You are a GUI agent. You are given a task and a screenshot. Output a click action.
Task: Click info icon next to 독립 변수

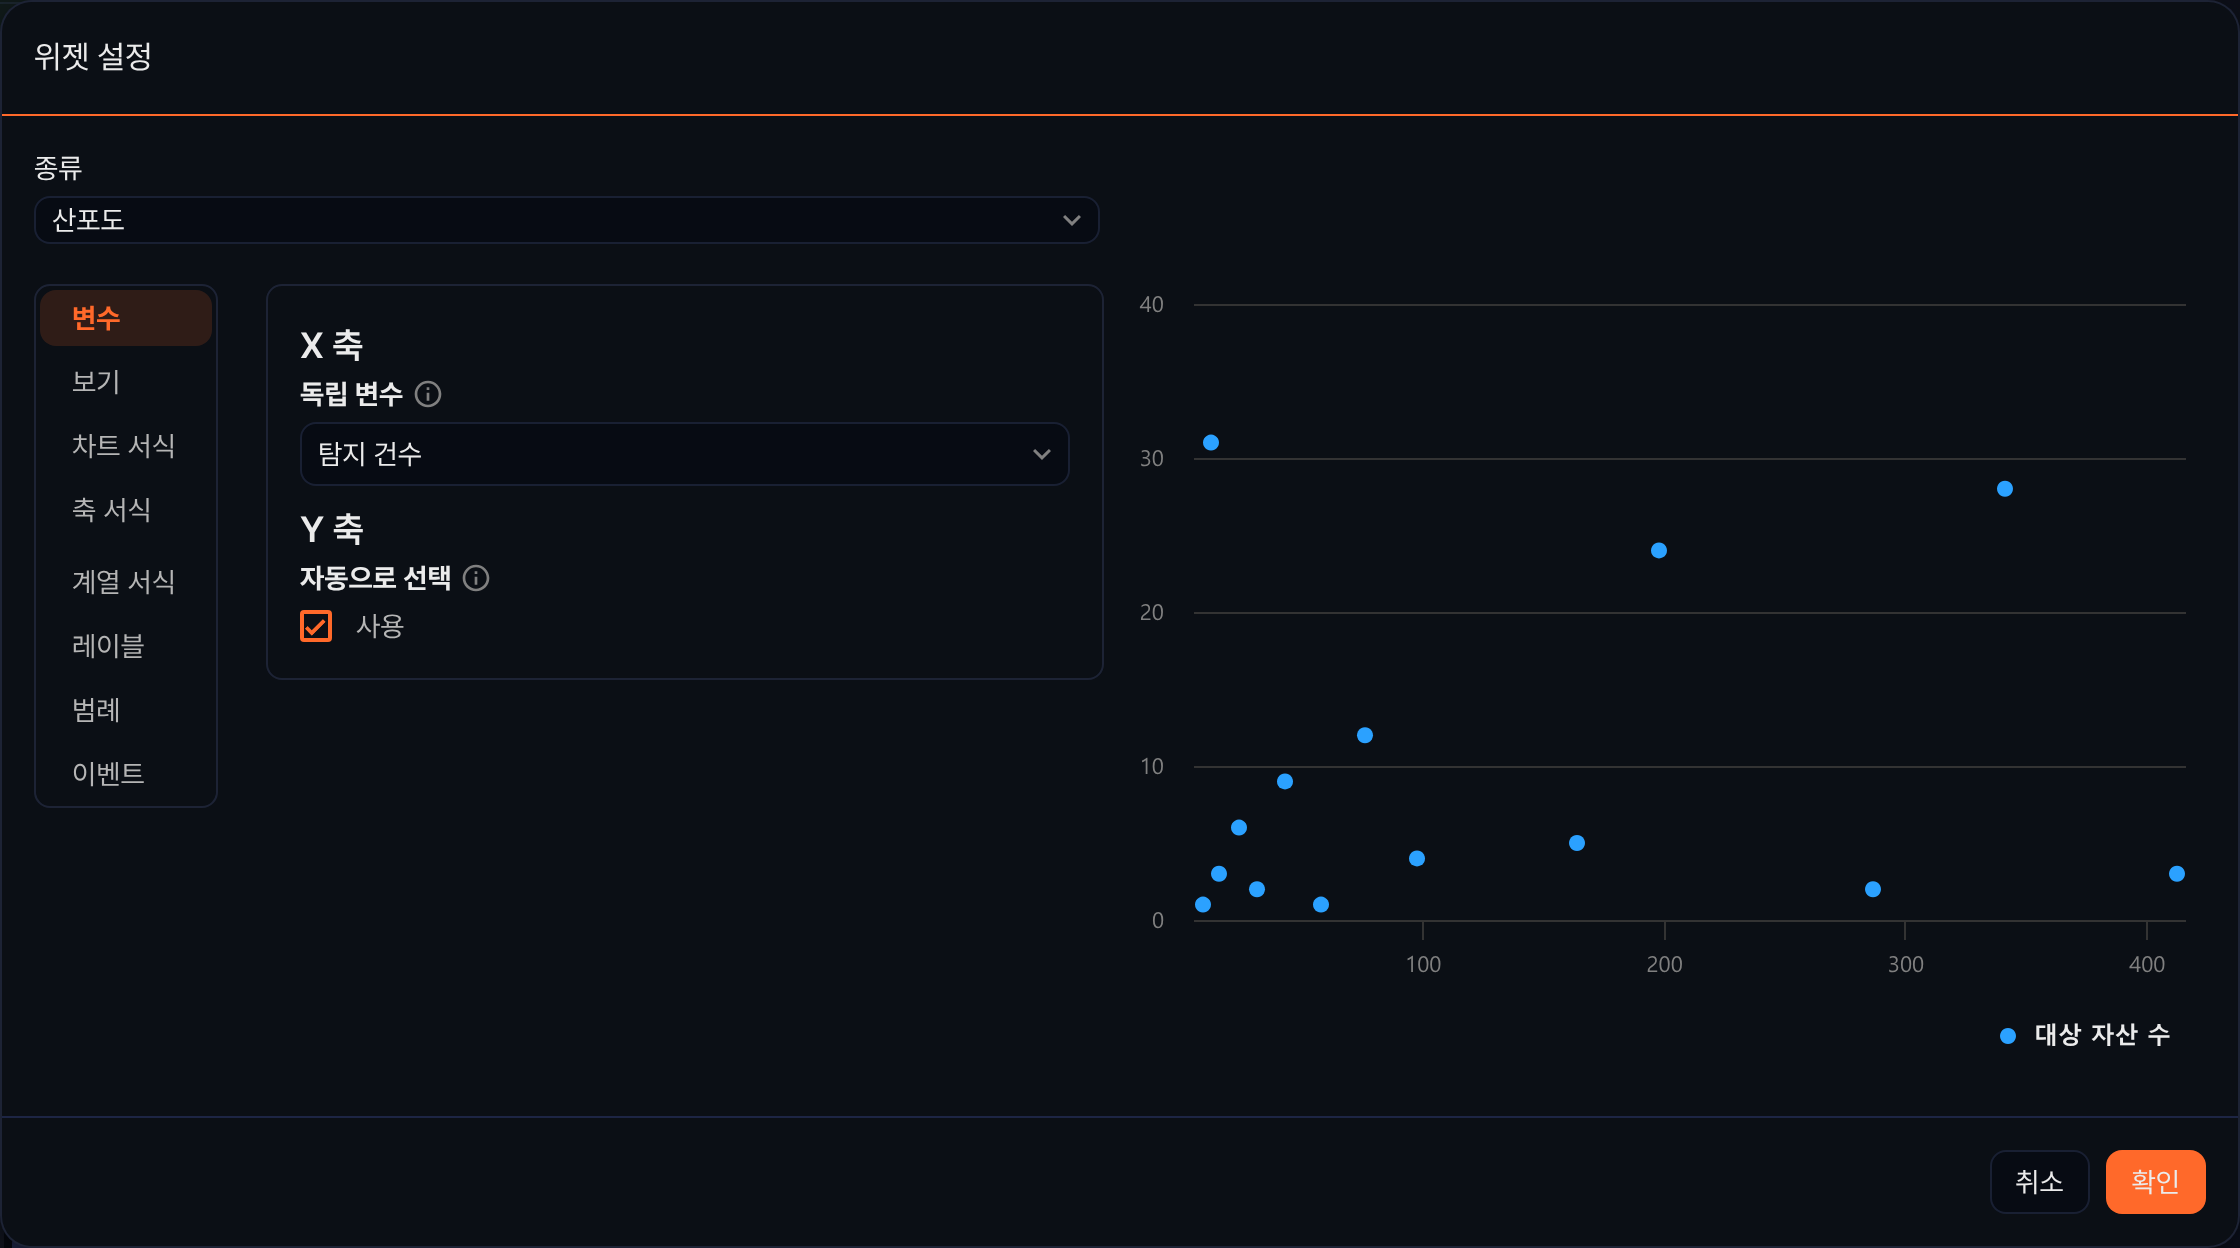point(428,394)
